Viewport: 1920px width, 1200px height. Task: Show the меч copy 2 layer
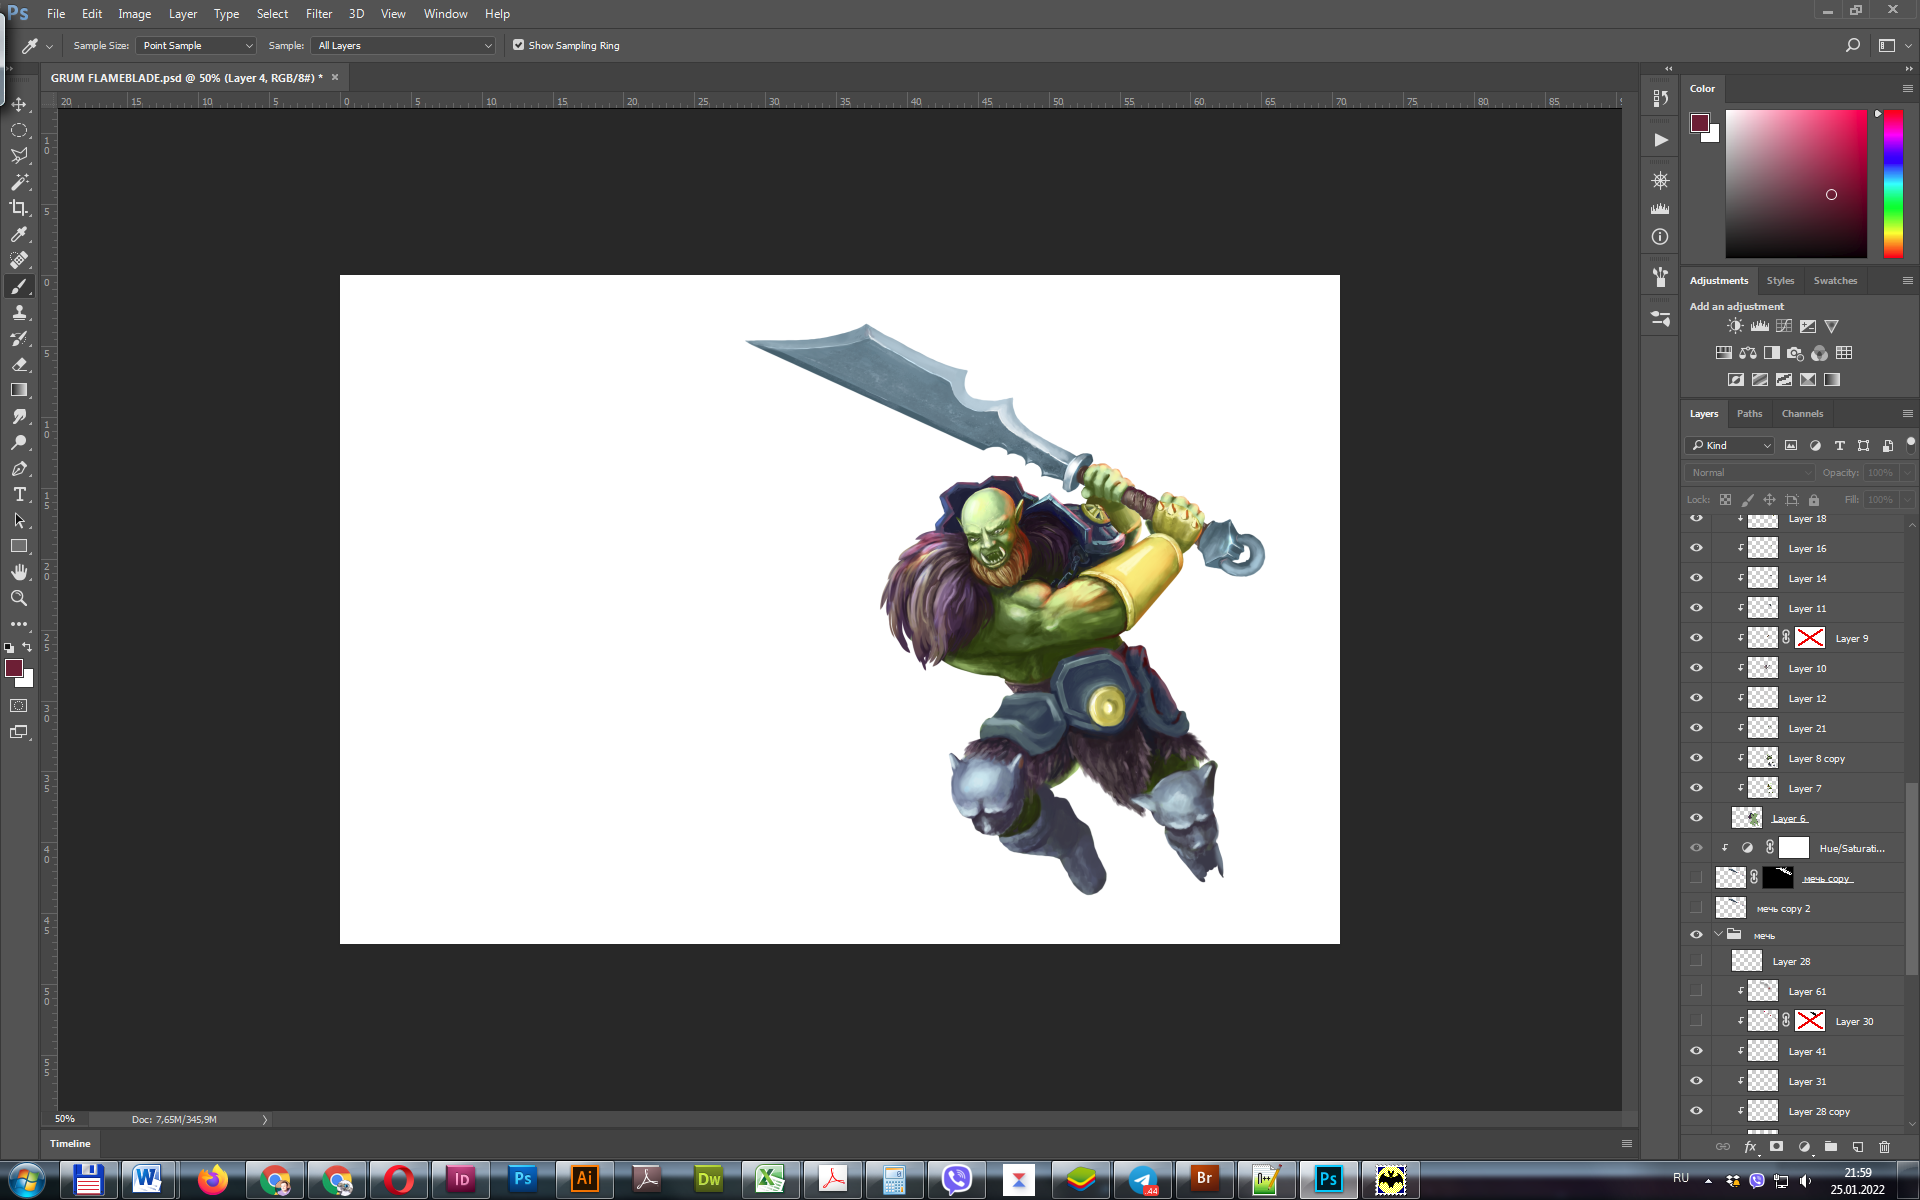(x=1696, y=908)
